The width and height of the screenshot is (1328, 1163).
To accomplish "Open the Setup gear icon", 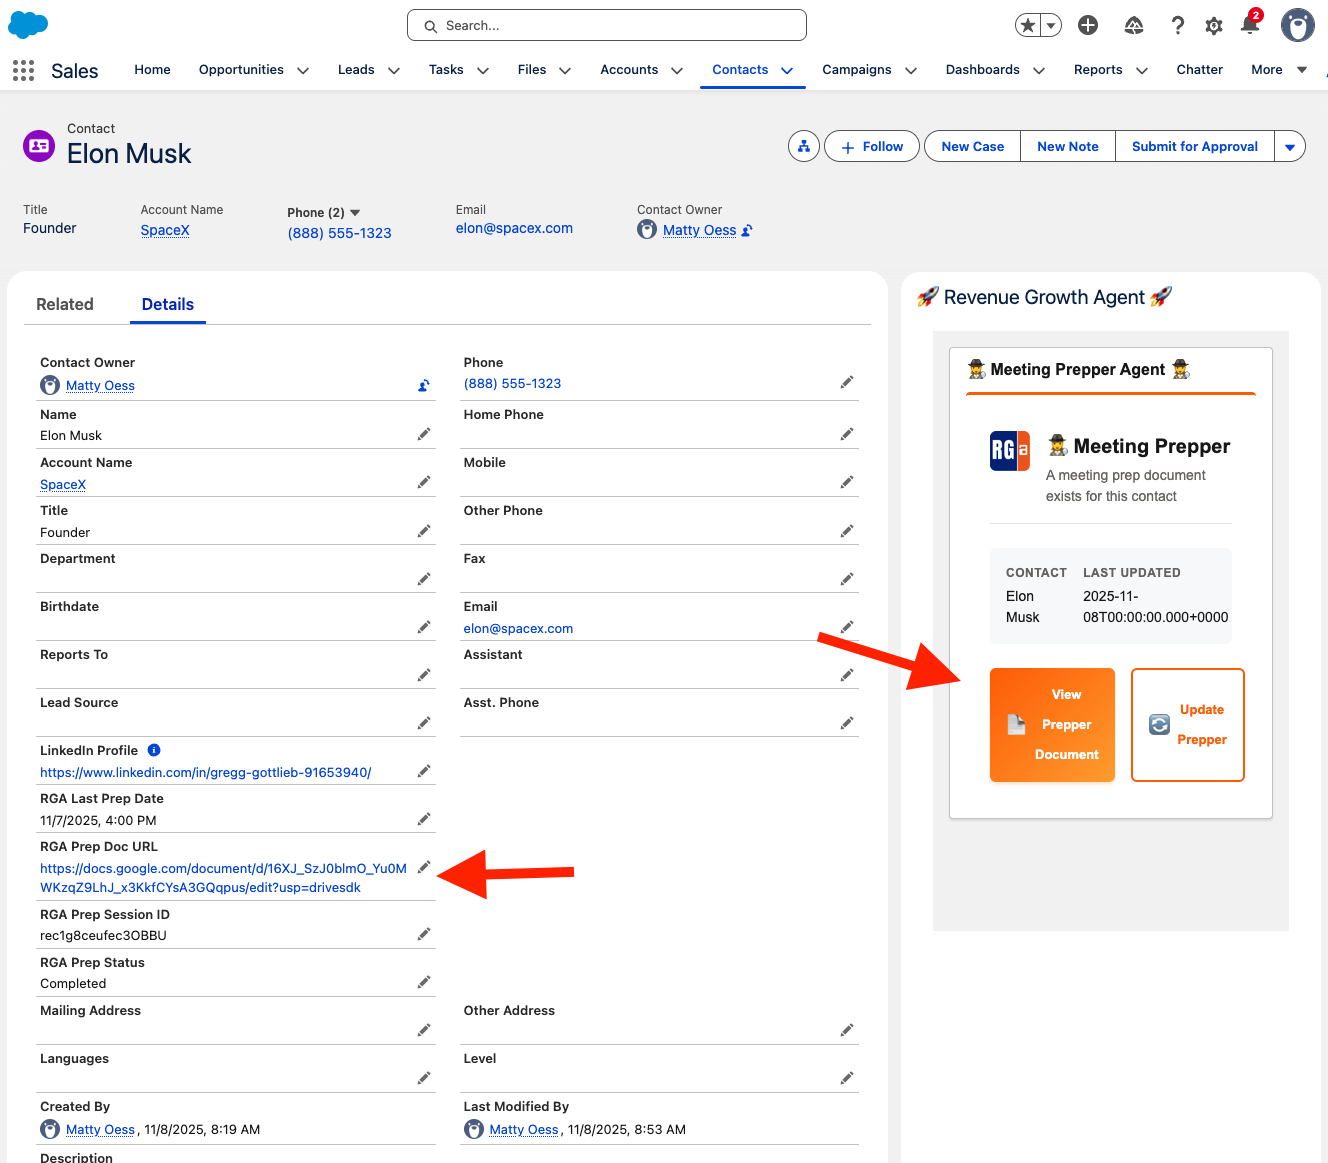I will pyautogui.click(x=1213, y=26).
